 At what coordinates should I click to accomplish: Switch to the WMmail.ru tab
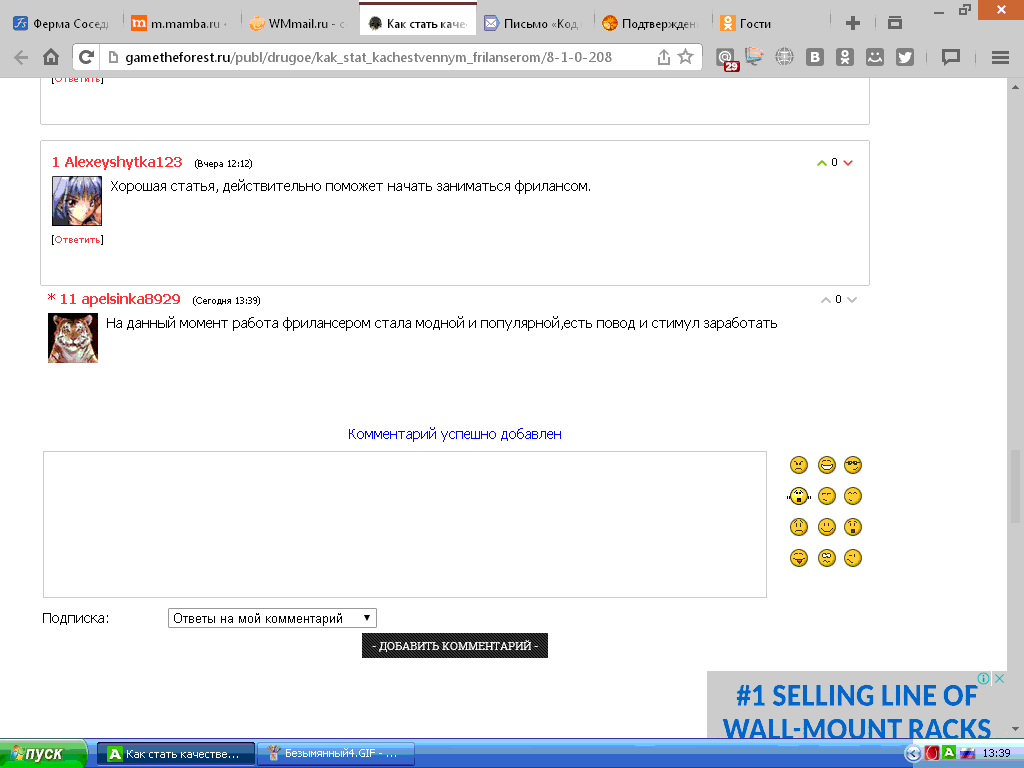coord(298,24)
